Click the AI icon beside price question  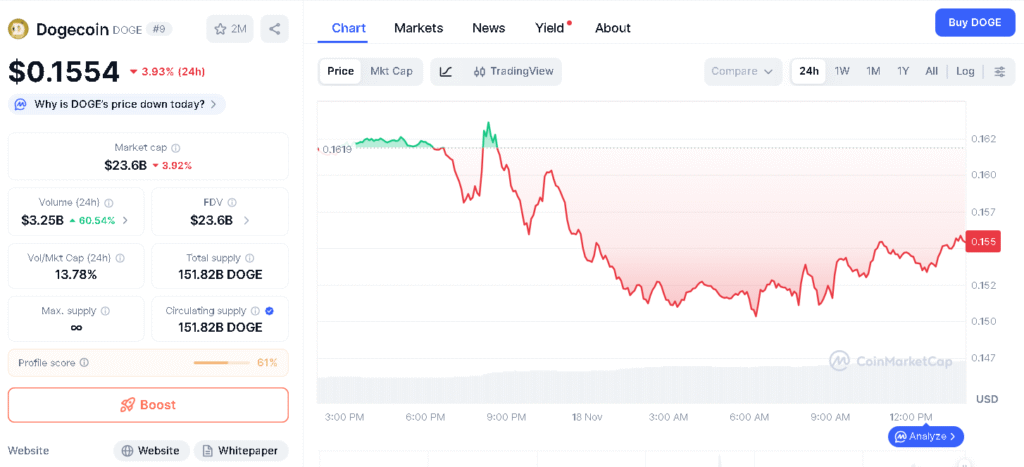tap(21, 104)
